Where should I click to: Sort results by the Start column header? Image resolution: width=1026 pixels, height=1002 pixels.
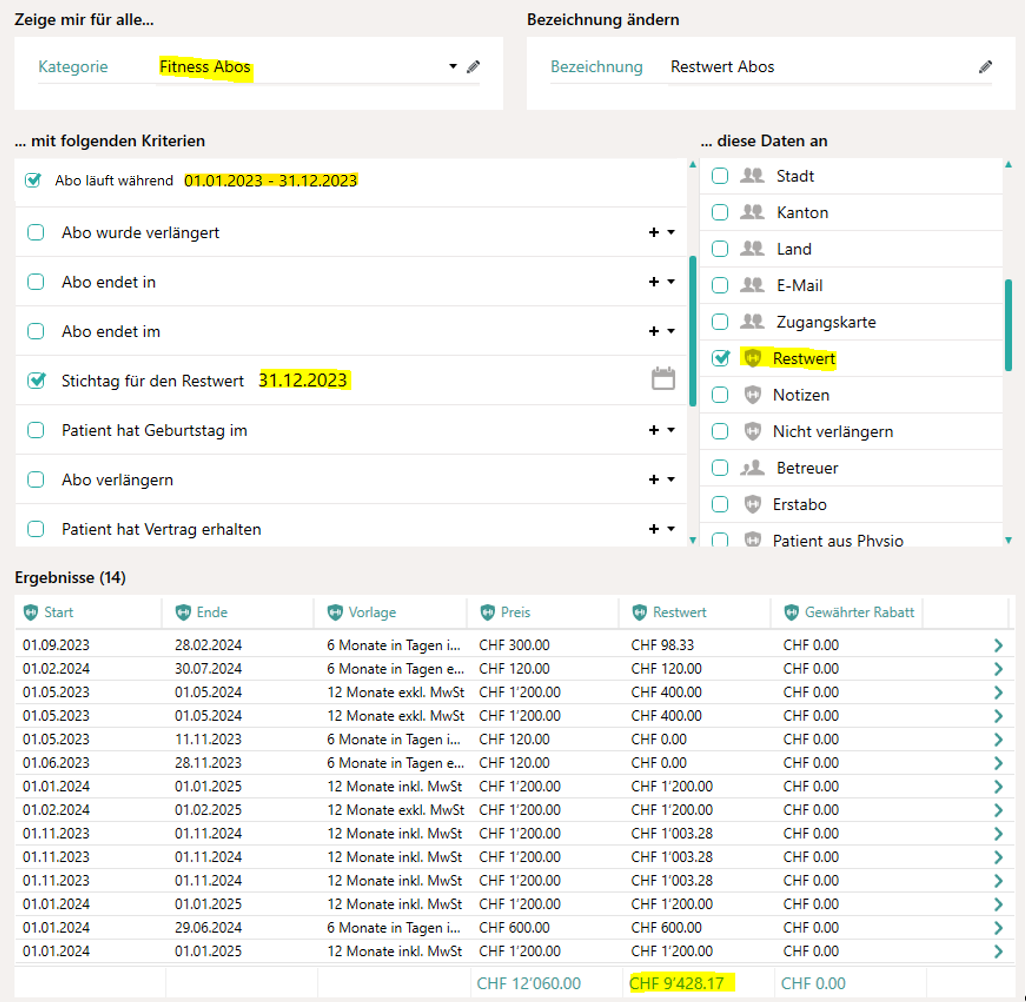pyautogui.click(x=58, y=612)
